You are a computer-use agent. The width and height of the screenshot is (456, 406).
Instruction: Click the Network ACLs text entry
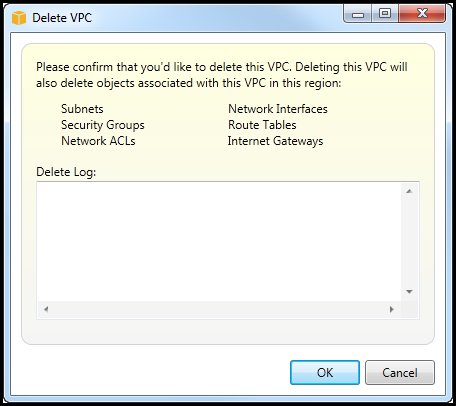click(x=98, y=141)
